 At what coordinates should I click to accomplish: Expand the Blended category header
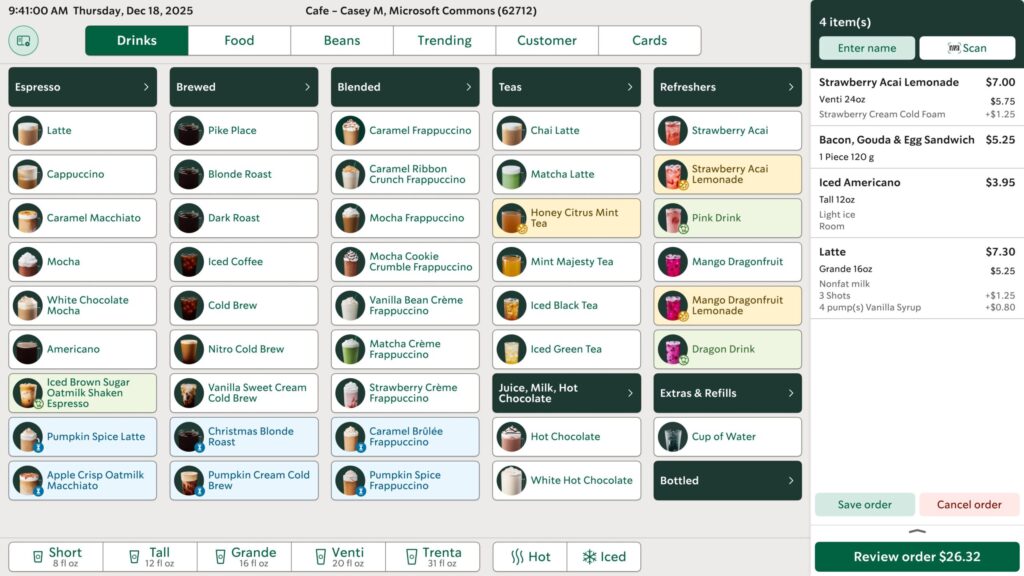pos(405,87)
